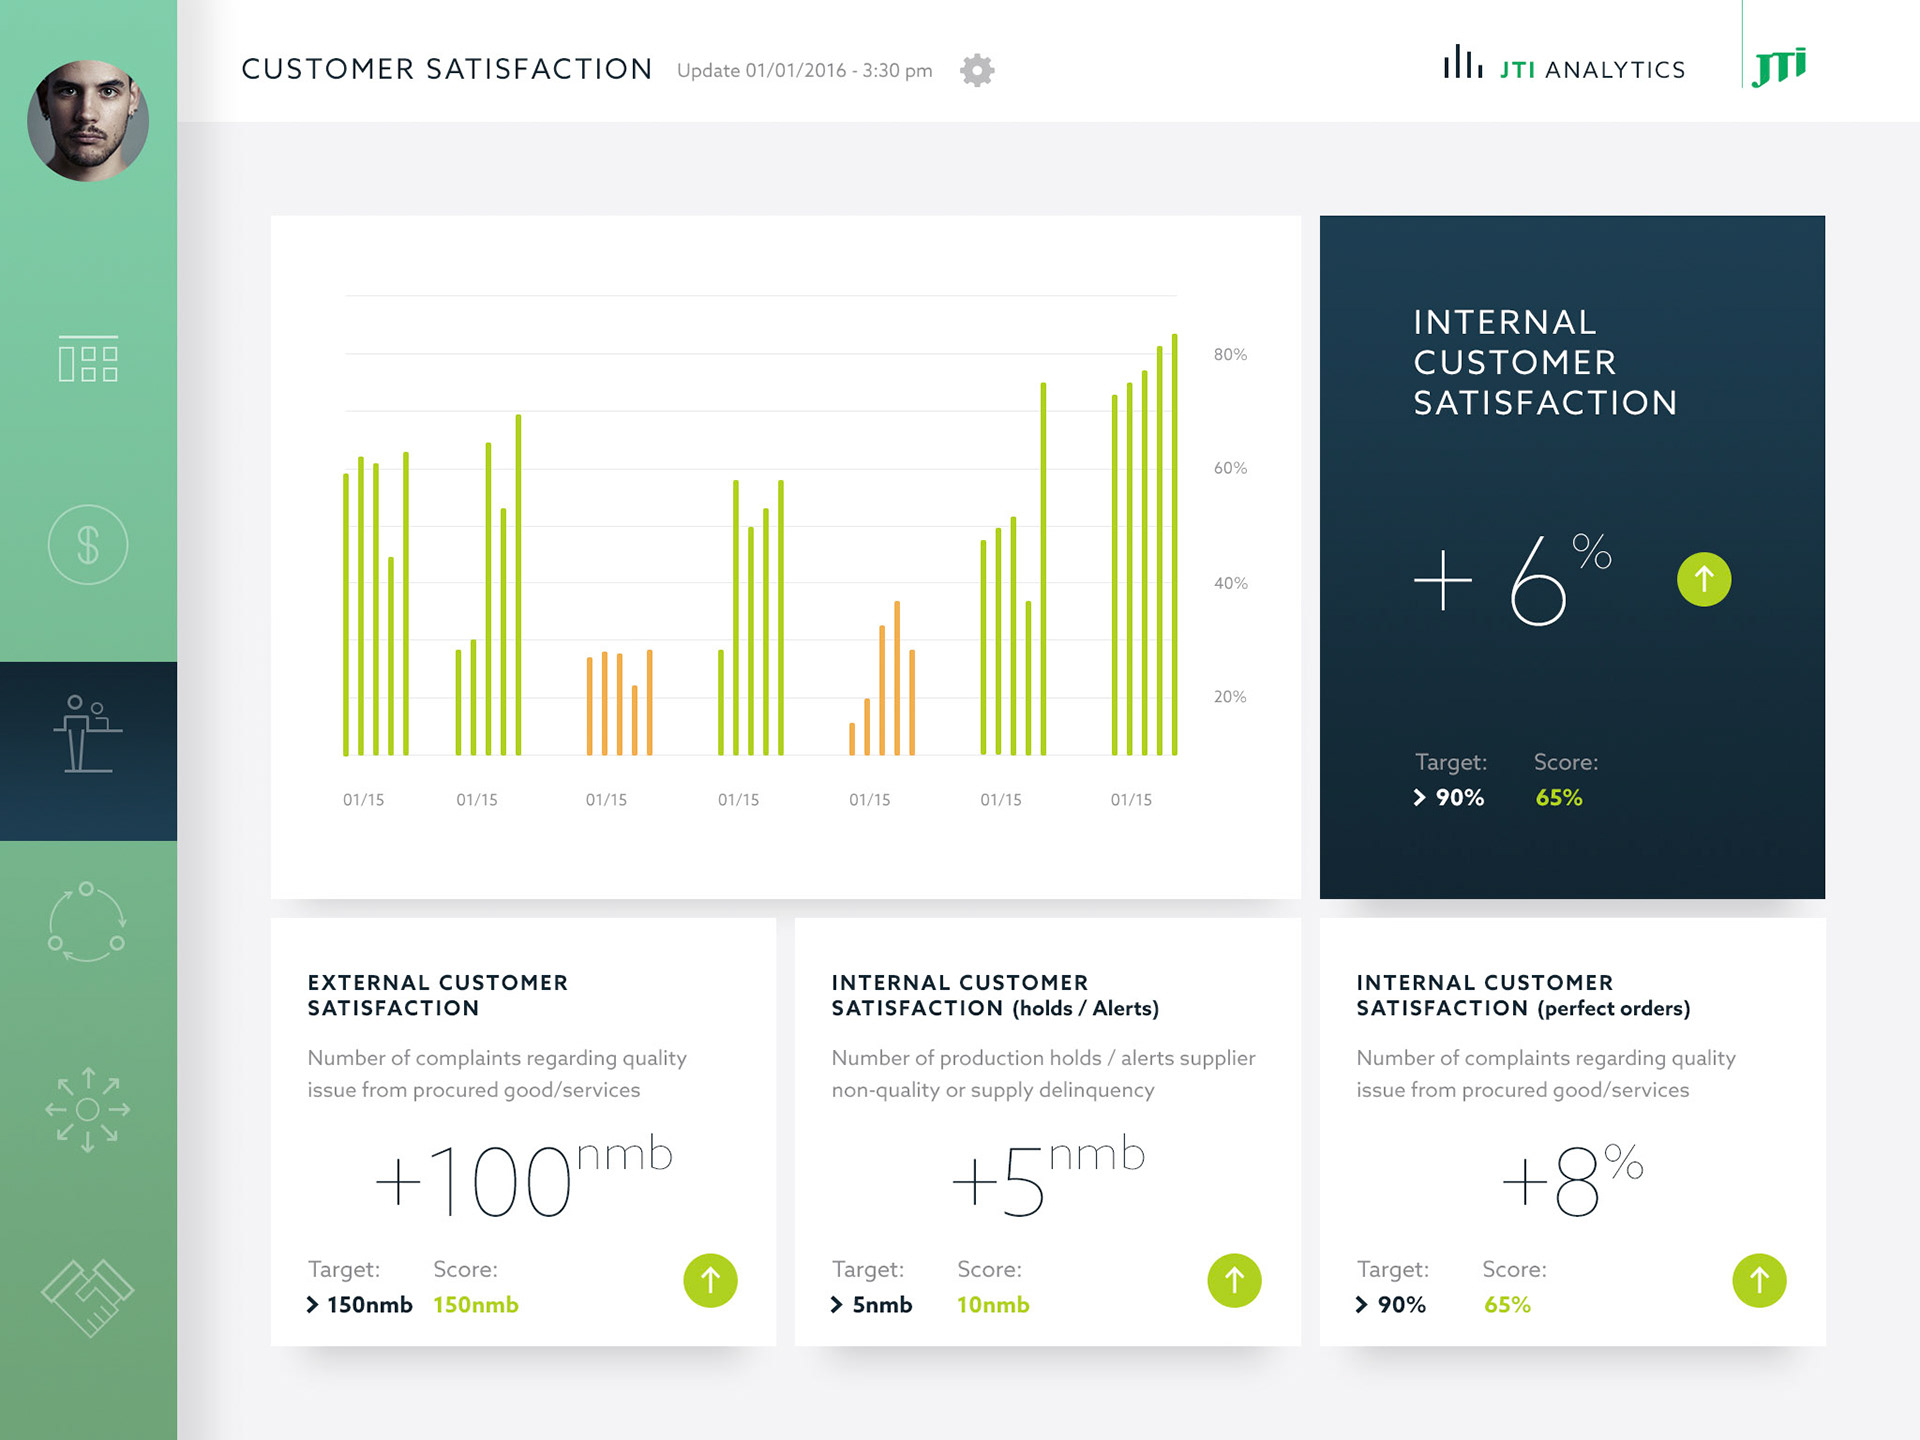The width and height of the screenshot is (1920, 1440).
Task: Open the outward arrows expansion icon
Action: coord(88,1109)
